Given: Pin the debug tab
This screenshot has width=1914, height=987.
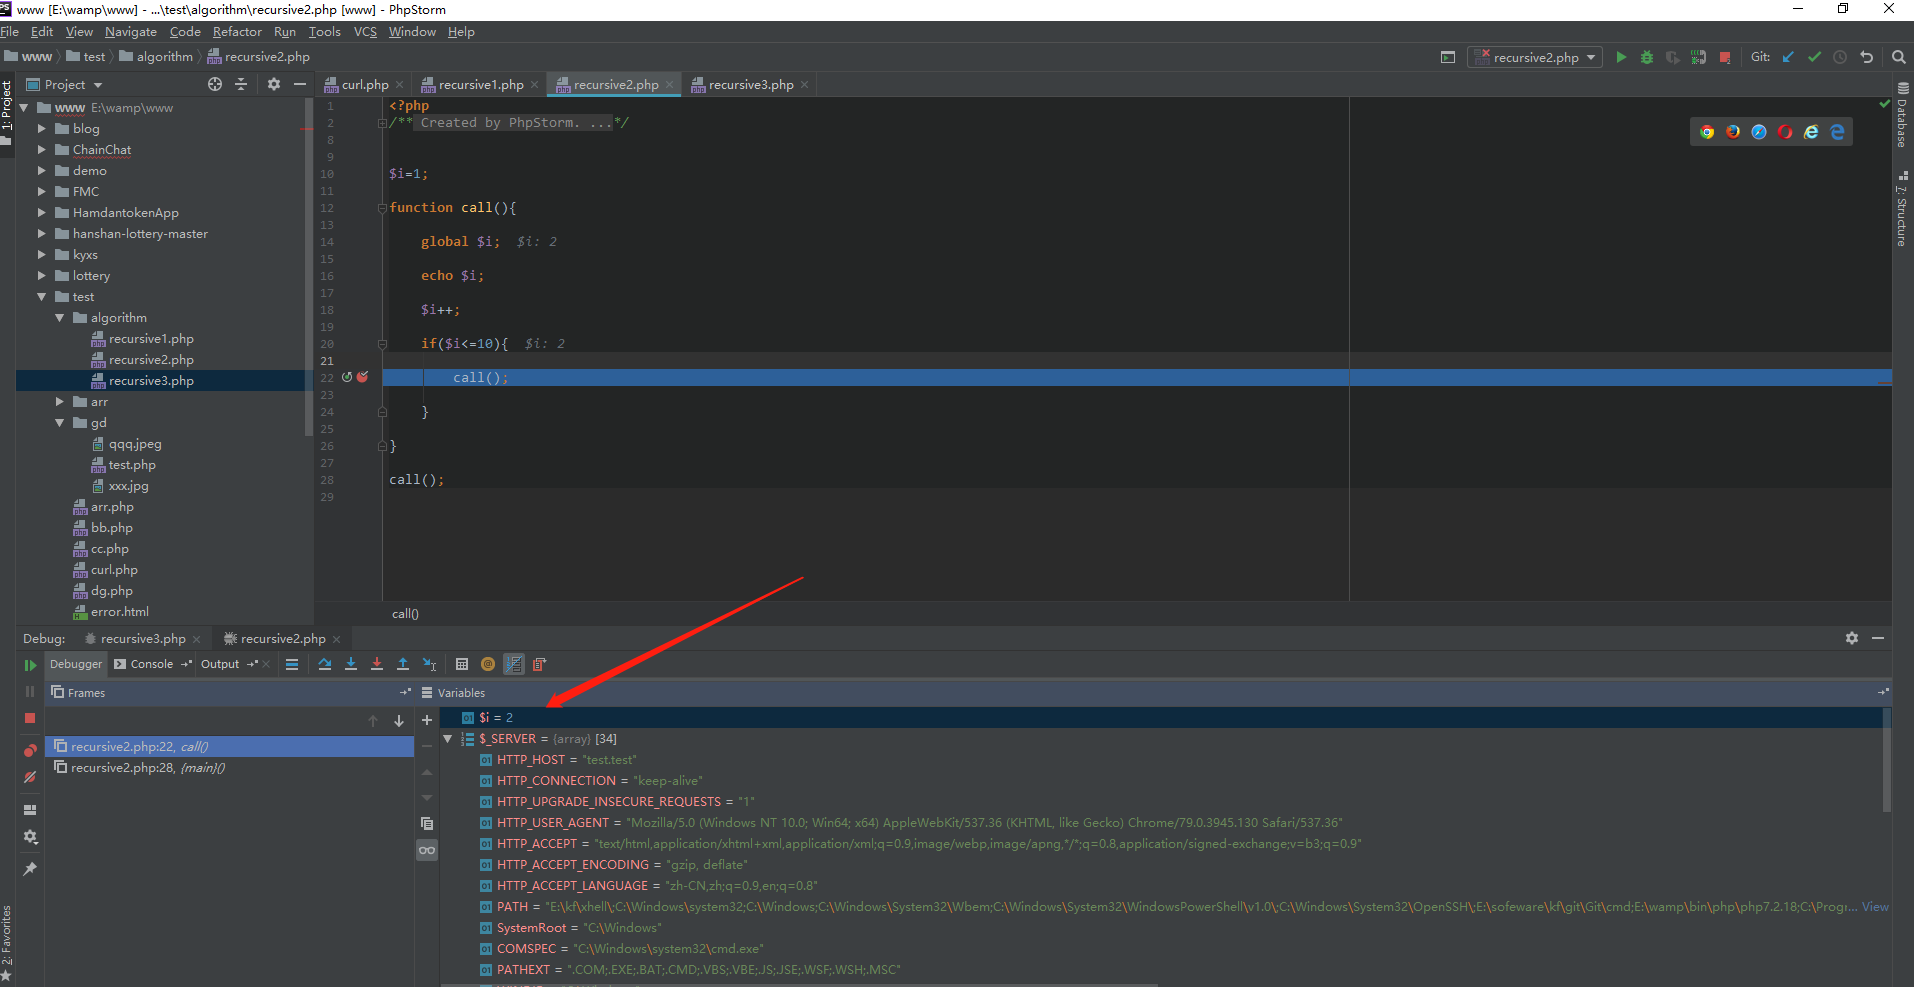Looking at the screenshot, I should (30, 869).
